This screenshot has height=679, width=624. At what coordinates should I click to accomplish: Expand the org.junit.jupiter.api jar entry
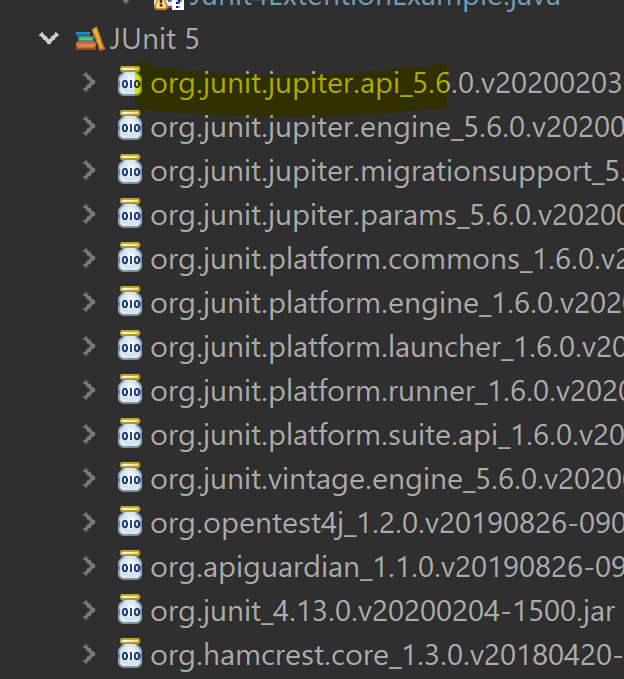[x=89, y=83]
